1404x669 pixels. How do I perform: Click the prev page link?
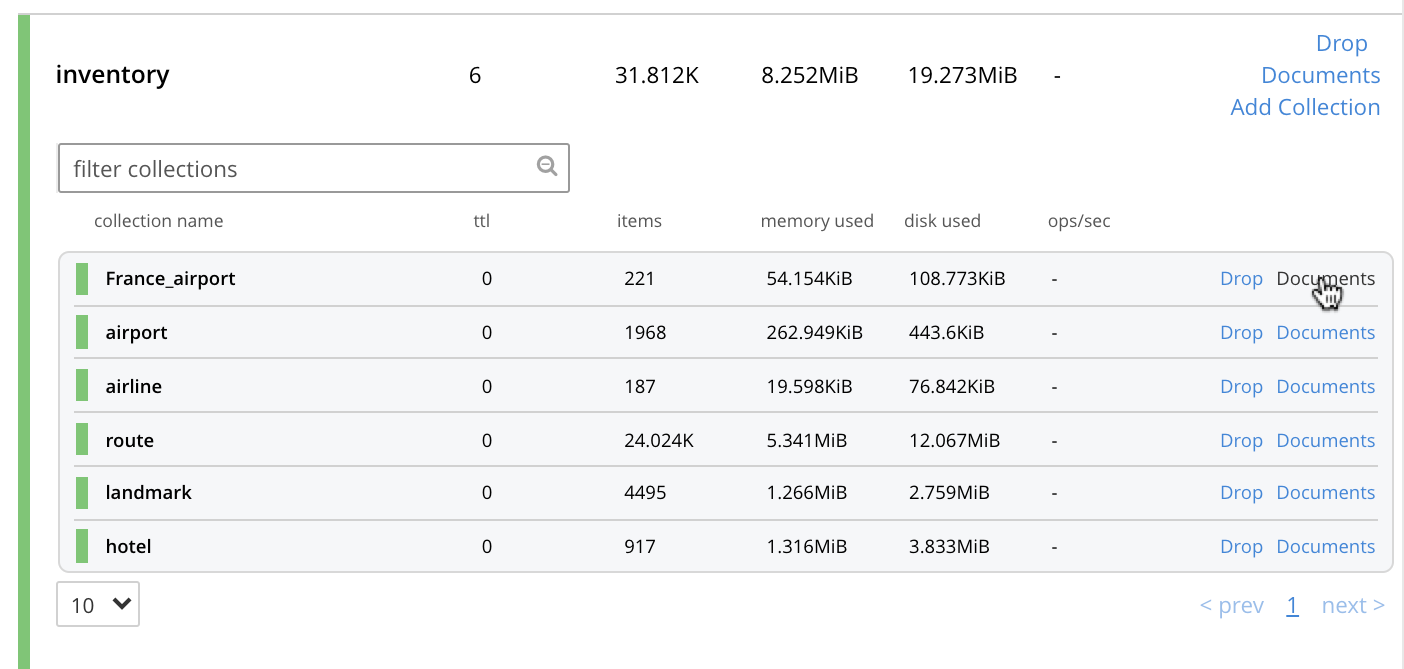point(1231,605)
